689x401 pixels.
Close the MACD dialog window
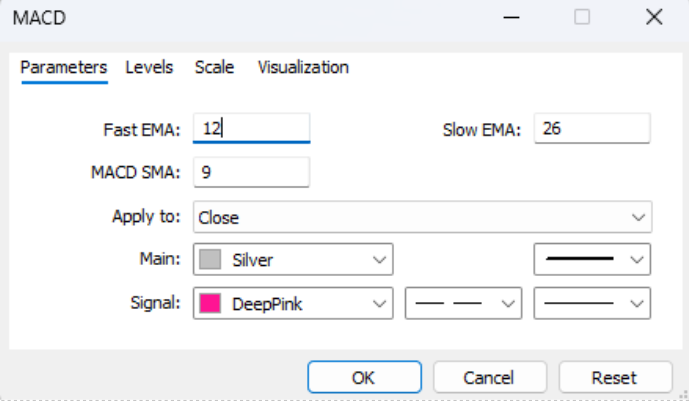point(655,17)
